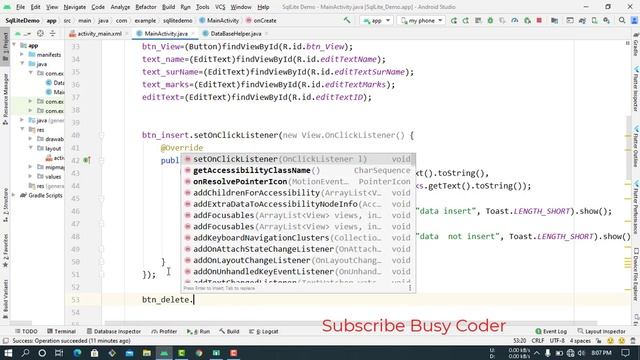This screenshot has height=360, width=640.
Task: Open Microsoft Edge from the taskbar
Action: point(77,353)
